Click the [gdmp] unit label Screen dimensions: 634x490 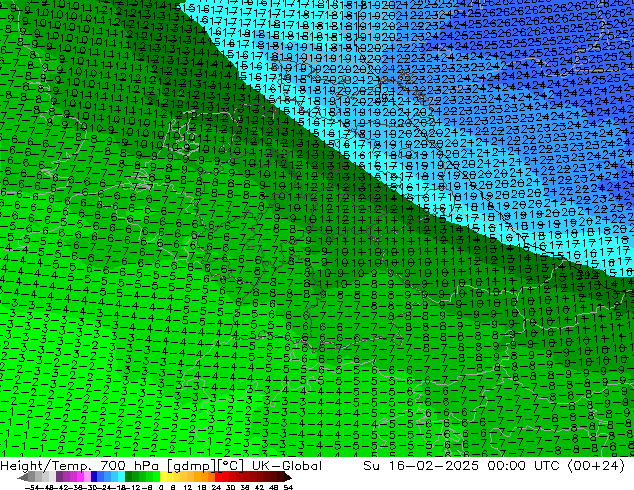click(192, 466)
